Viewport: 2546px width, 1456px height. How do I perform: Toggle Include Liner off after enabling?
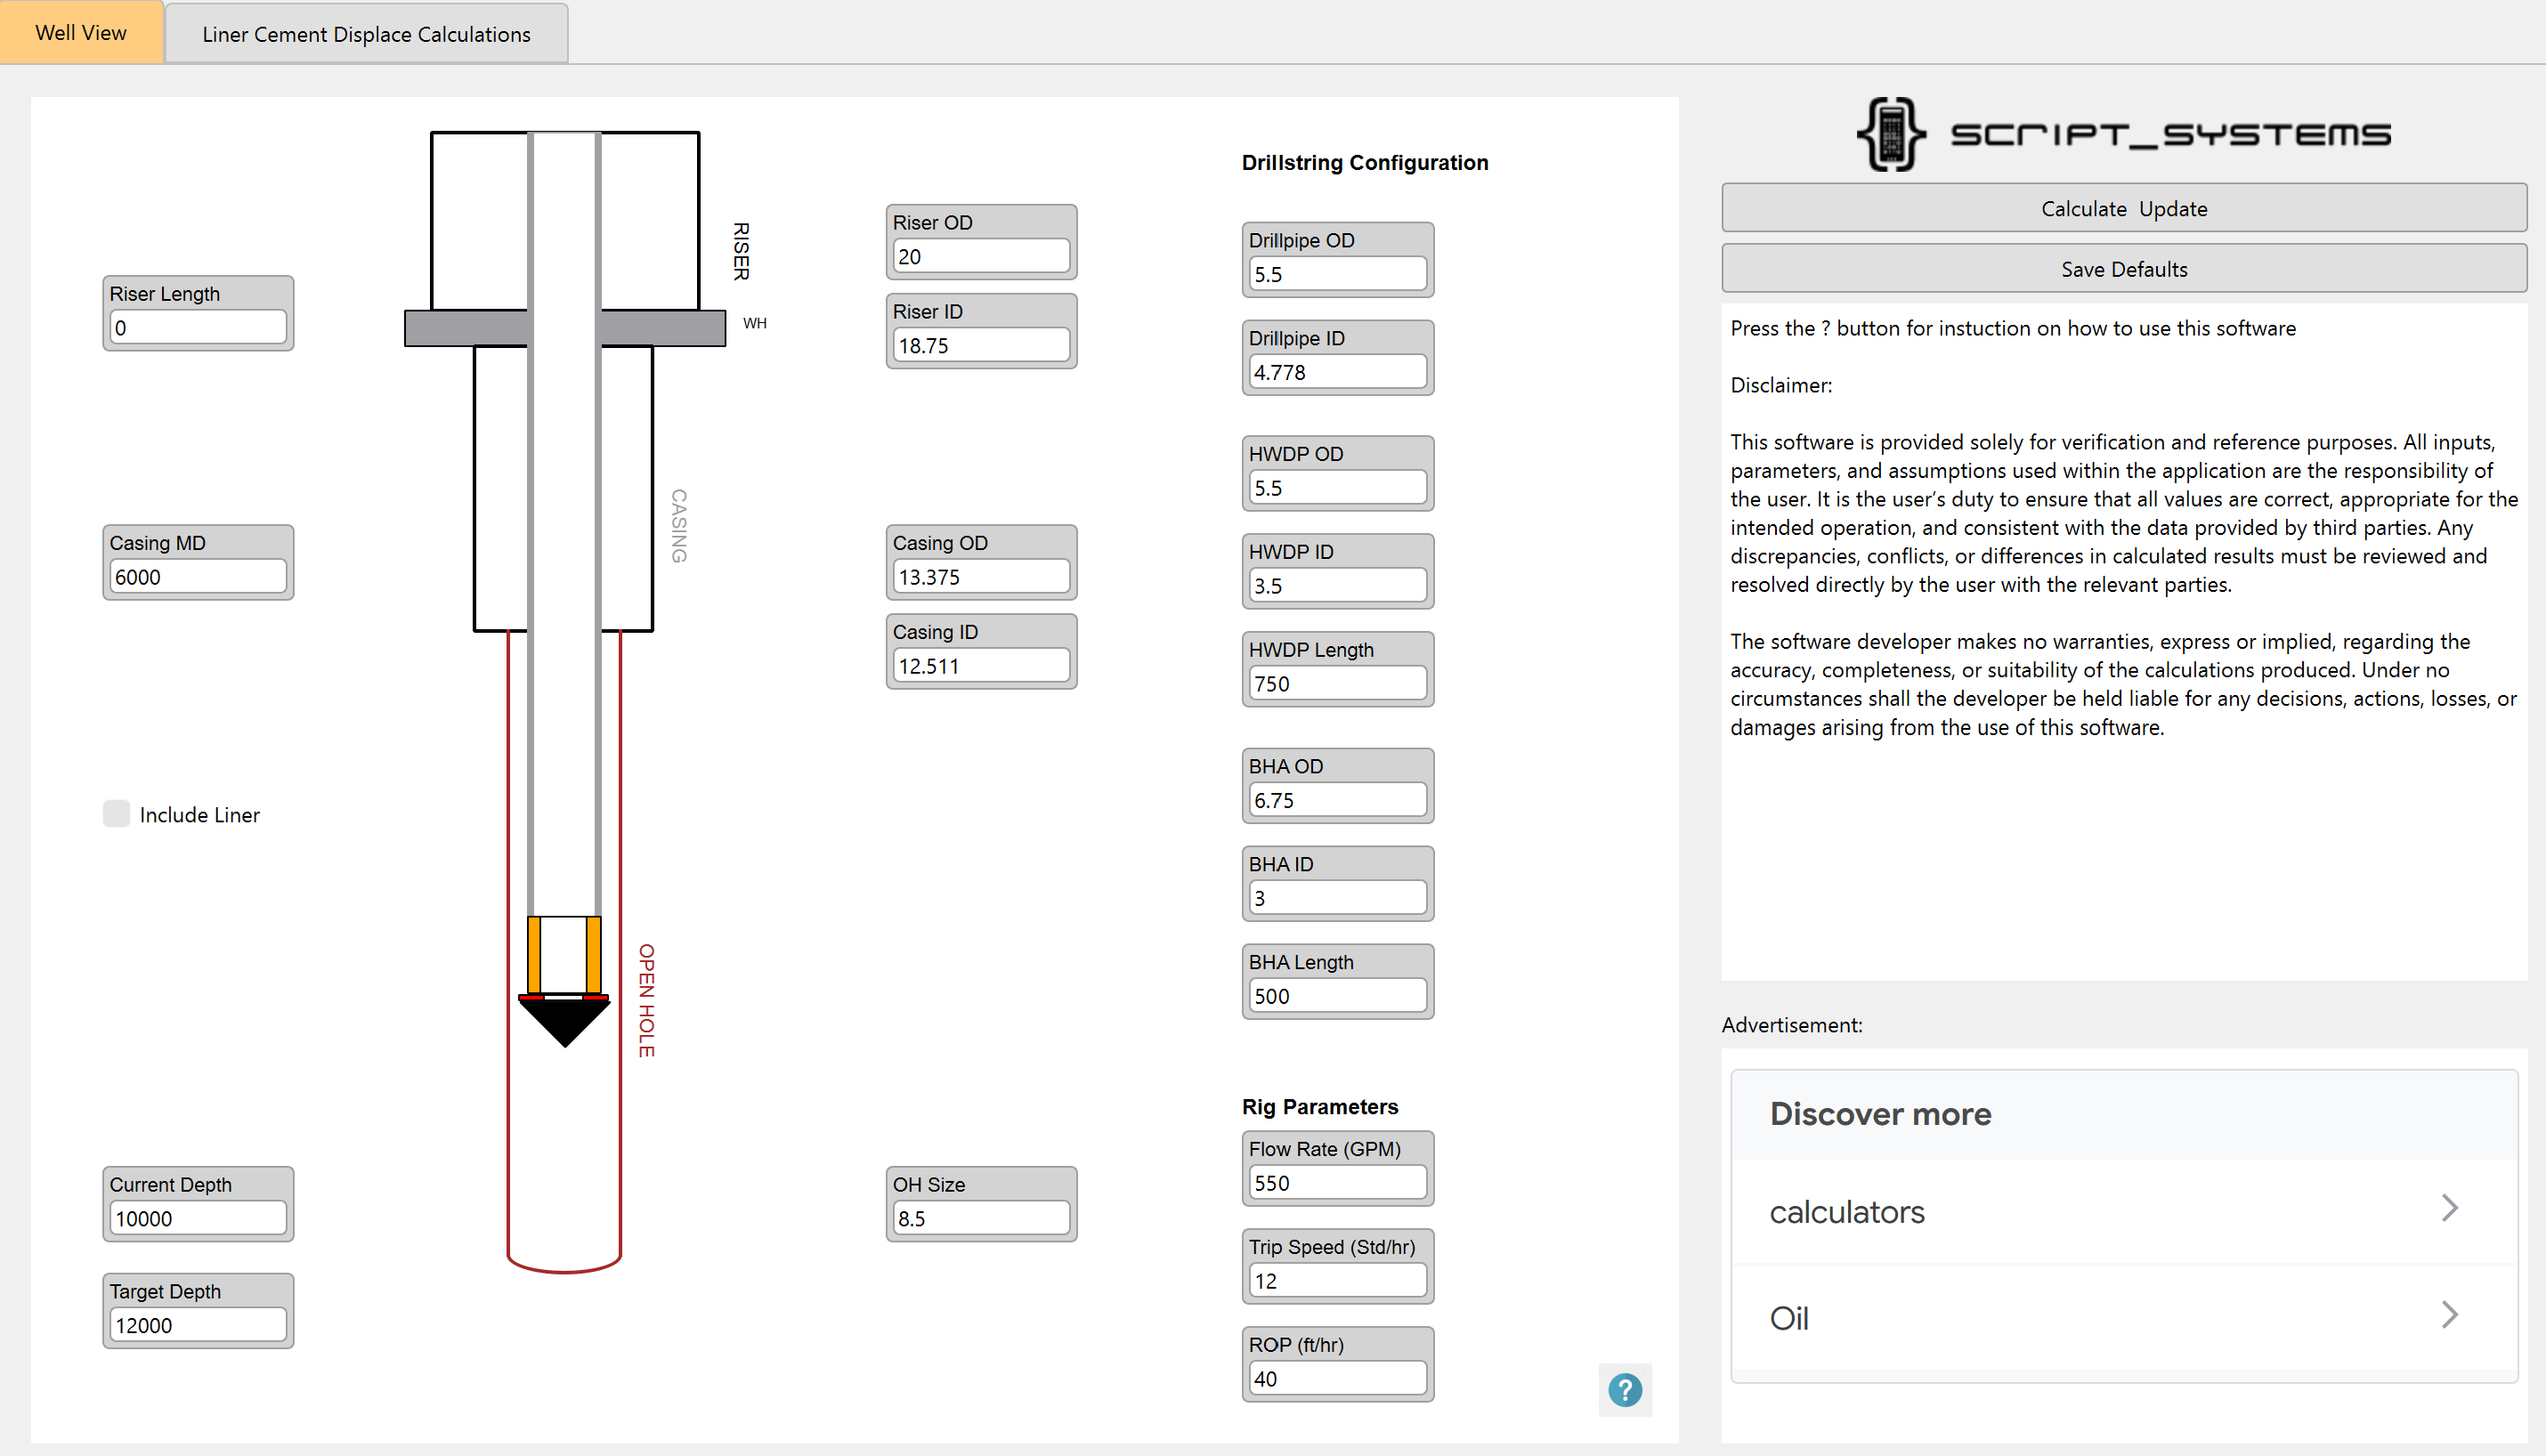click(116, 814)
